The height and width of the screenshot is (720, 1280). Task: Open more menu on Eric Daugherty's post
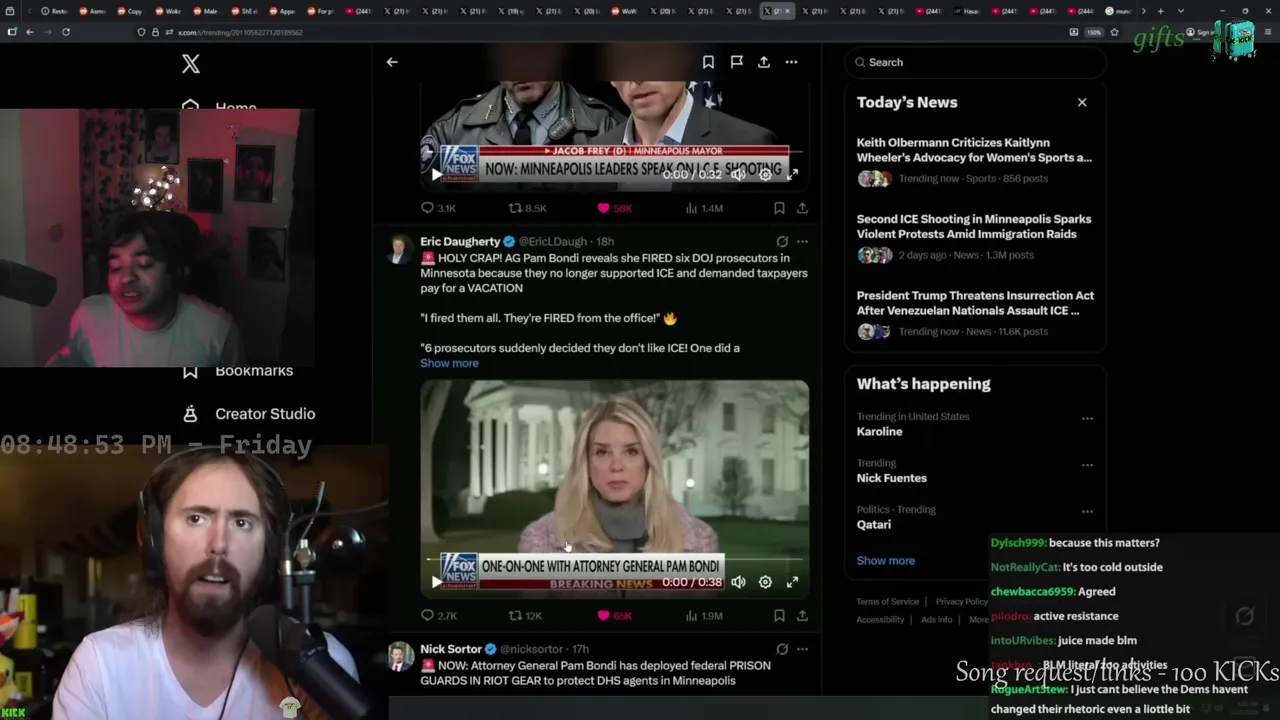tap(802, 241)
